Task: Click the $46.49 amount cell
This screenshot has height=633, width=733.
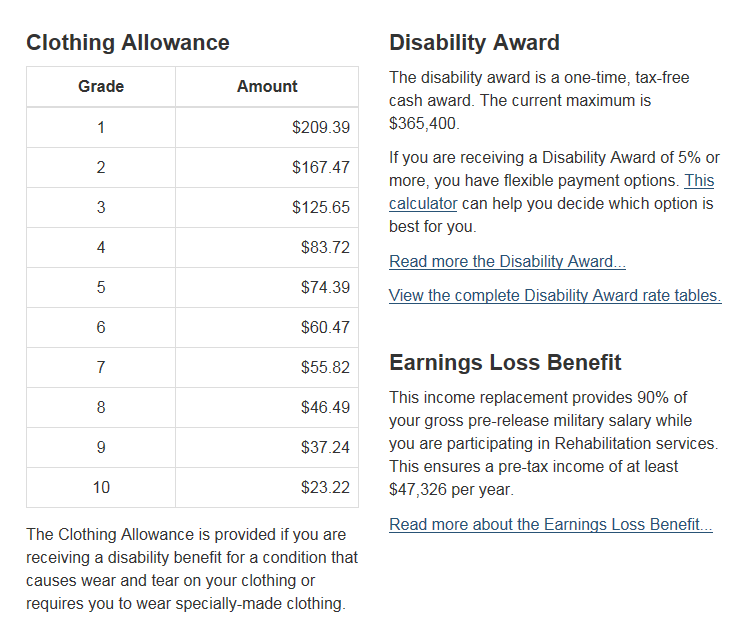Action: click(x=267, y=407)
